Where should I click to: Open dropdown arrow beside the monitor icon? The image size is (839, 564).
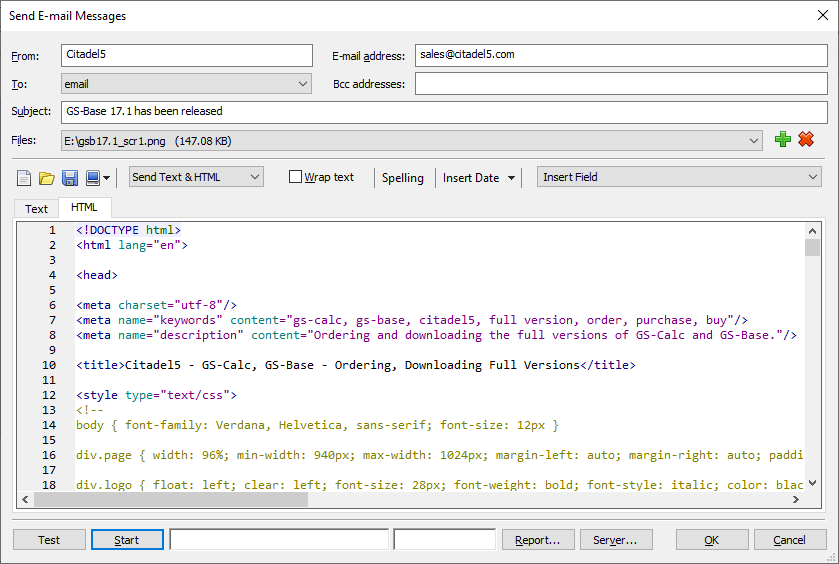point(106,178)
